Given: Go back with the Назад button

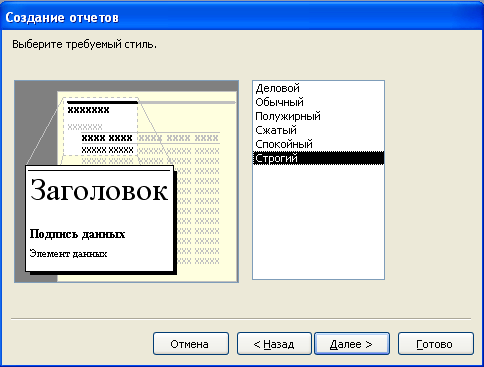Looking at the screenshot, I should coord(274,344).
